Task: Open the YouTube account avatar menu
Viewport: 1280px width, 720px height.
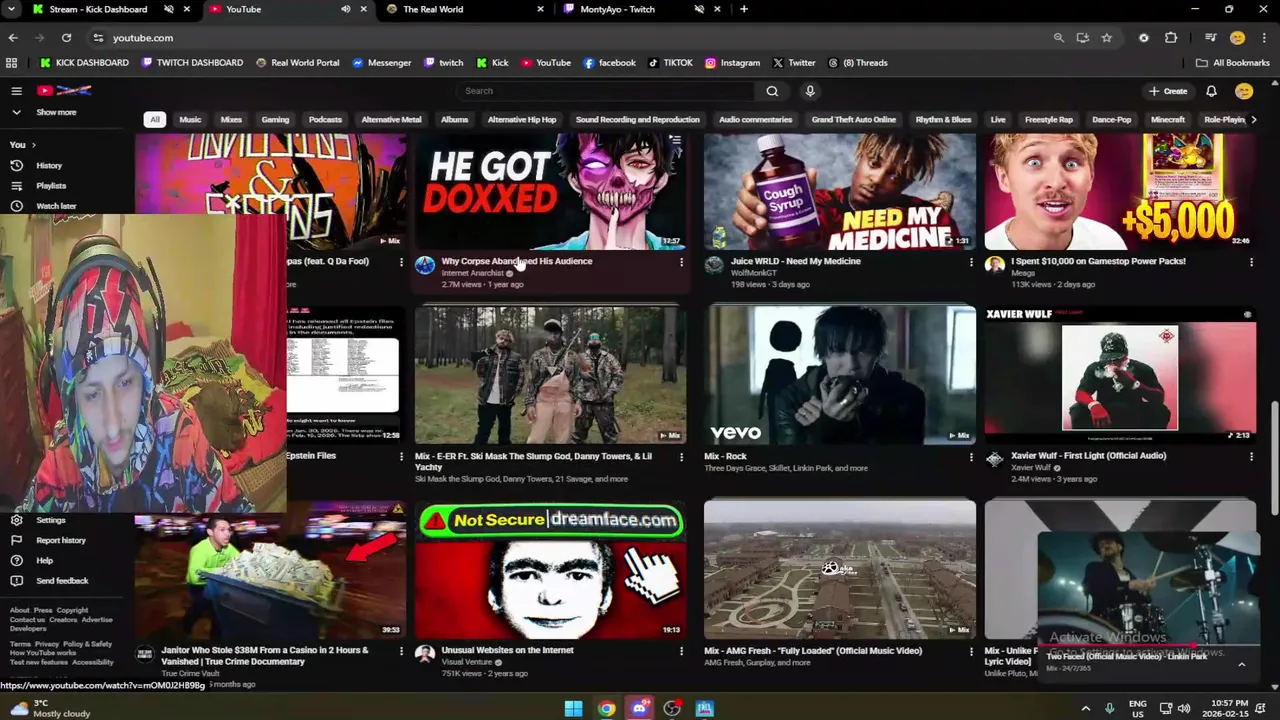Action: point(1244,91)
